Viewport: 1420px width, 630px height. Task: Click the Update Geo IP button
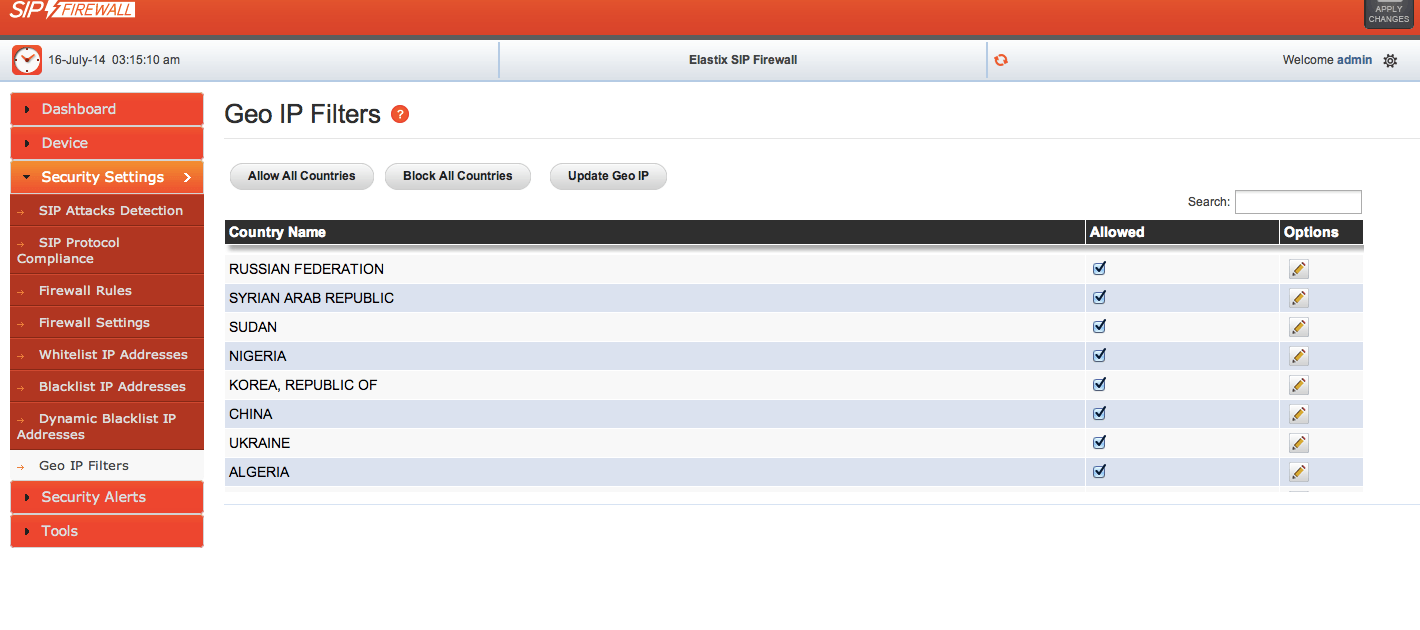tap(608, 176)
